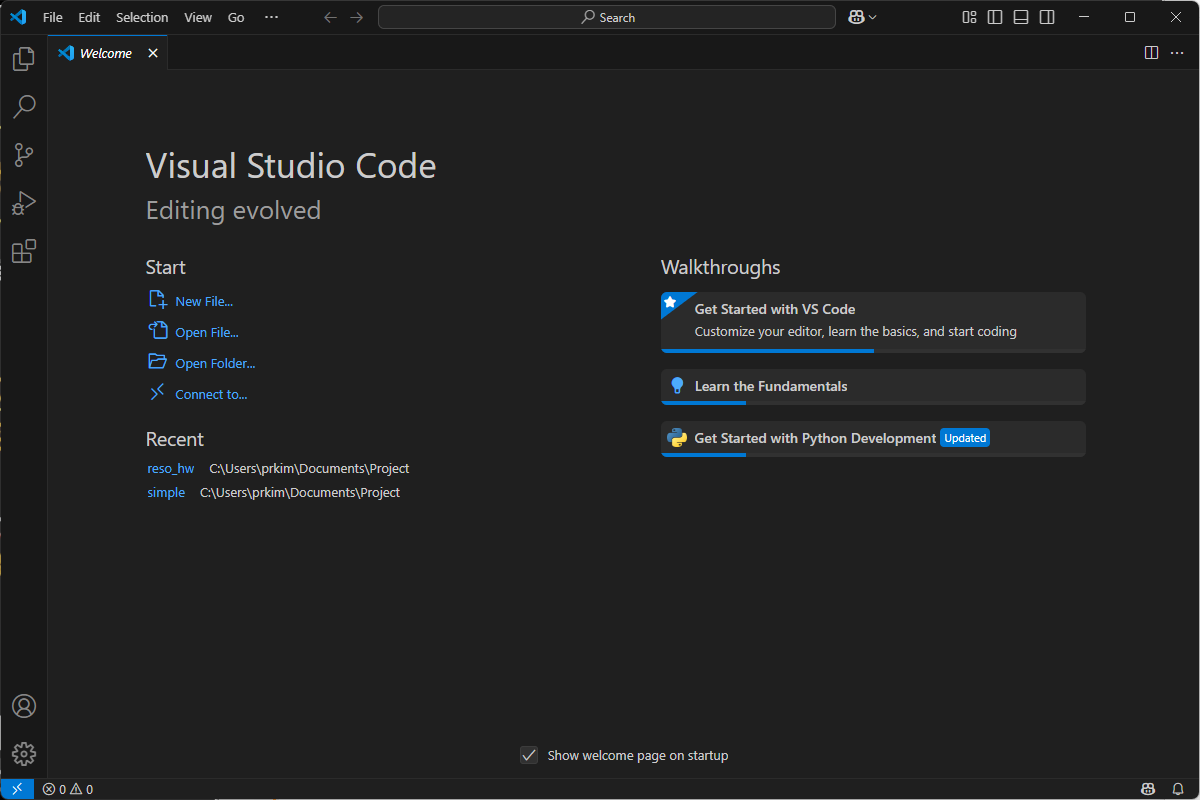1200x800 pixels.
Task: Click the Connect to link
Action: 211,394
